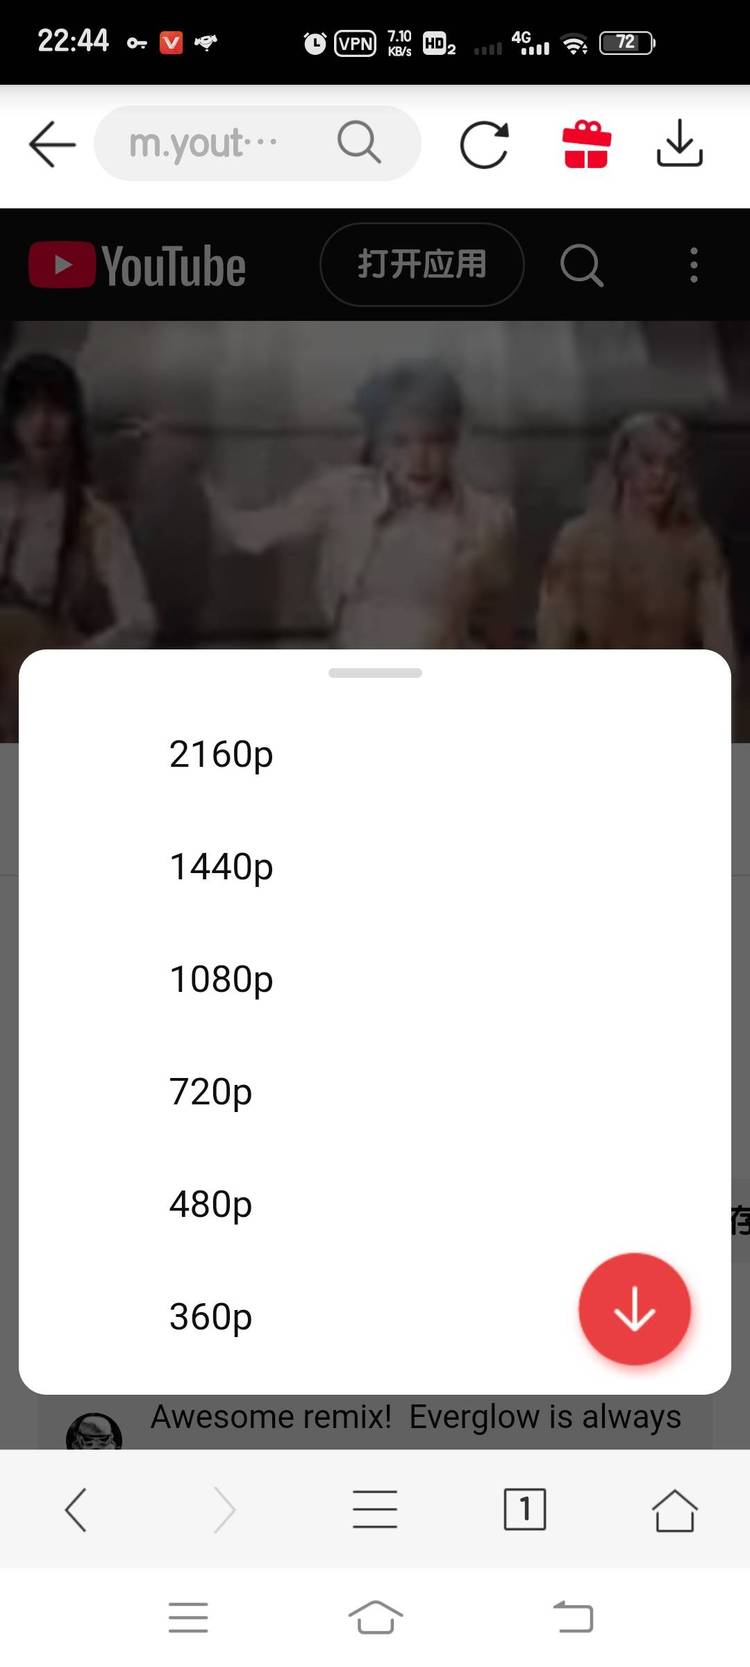Open the browser tabs counter showing 1
Screen dimensions: 750x1667
[x=524, y=1508]
